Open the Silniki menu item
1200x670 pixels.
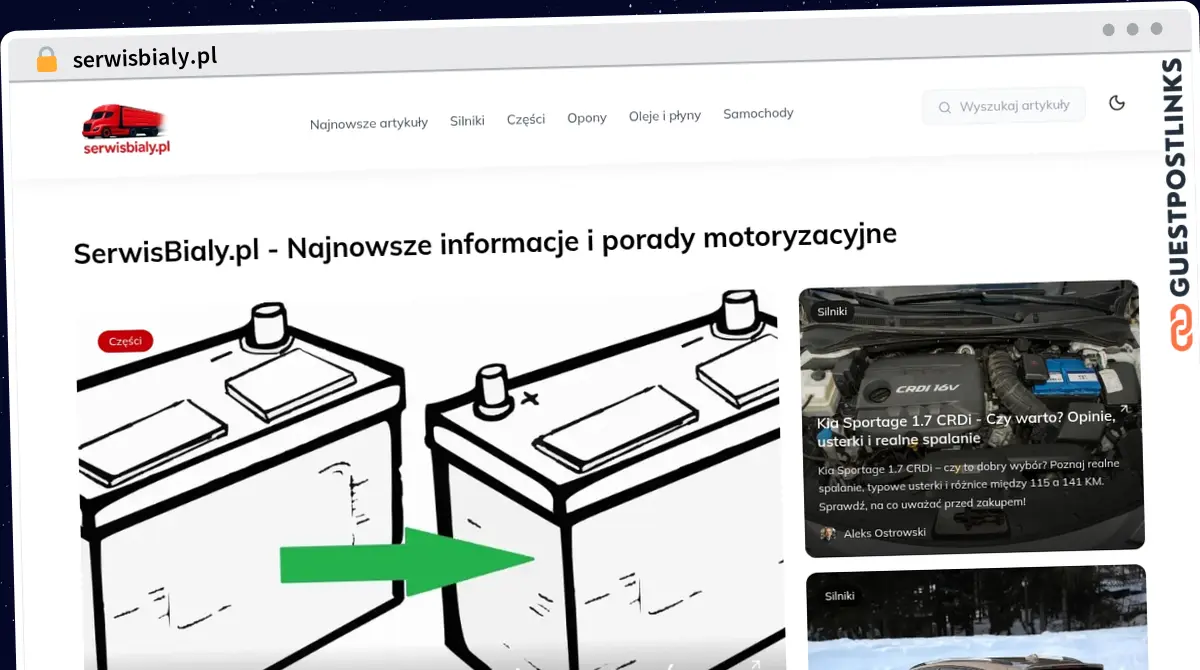pos(467,120)
